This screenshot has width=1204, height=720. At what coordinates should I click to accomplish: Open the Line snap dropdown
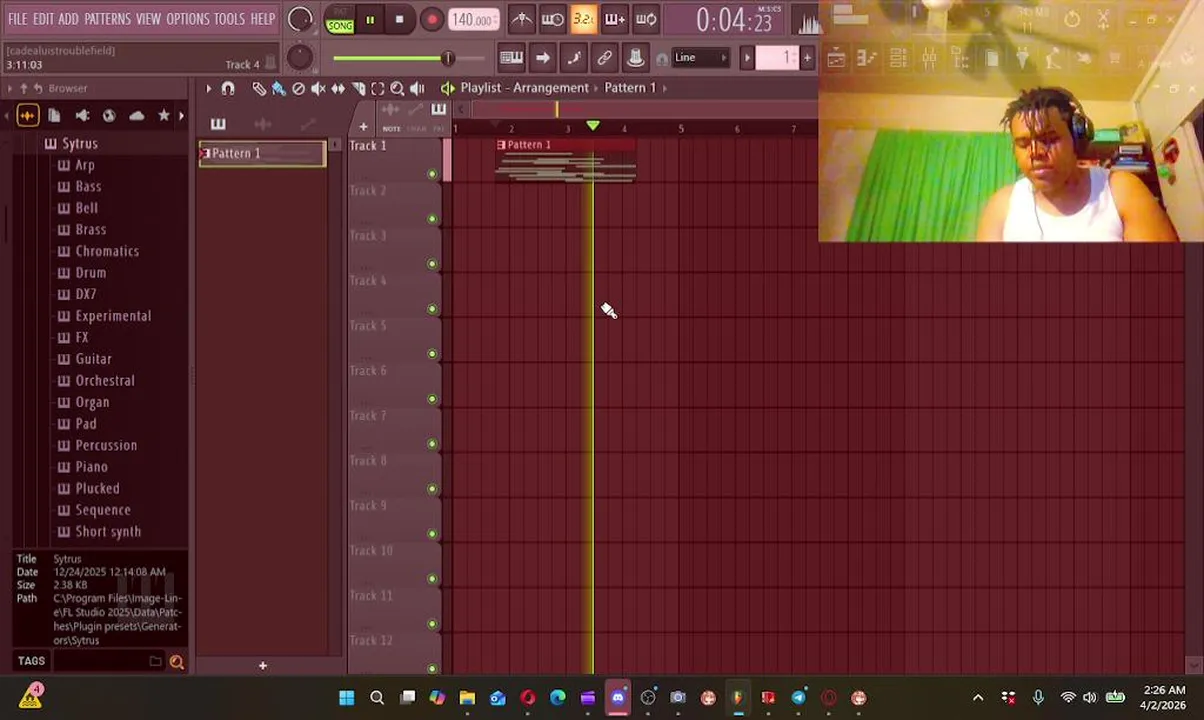tap(701, 58)
